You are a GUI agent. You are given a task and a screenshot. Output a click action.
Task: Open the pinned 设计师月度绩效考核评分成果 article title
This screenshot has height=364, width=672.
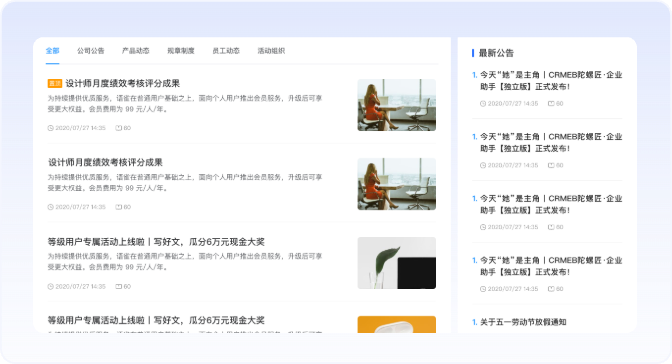point(123,83)
